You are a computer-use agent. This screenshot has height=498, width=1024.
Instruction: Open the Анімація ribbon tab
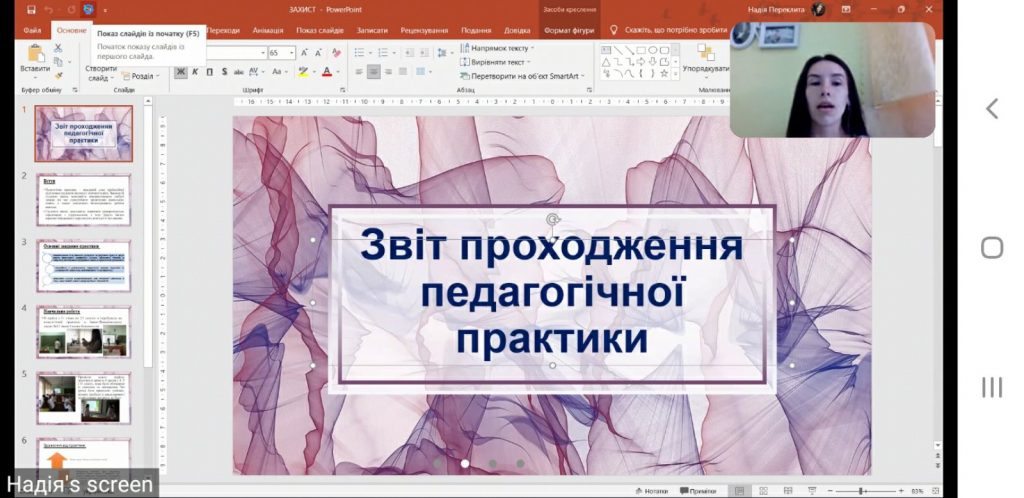pyautogui.click(x=267, y=30)
